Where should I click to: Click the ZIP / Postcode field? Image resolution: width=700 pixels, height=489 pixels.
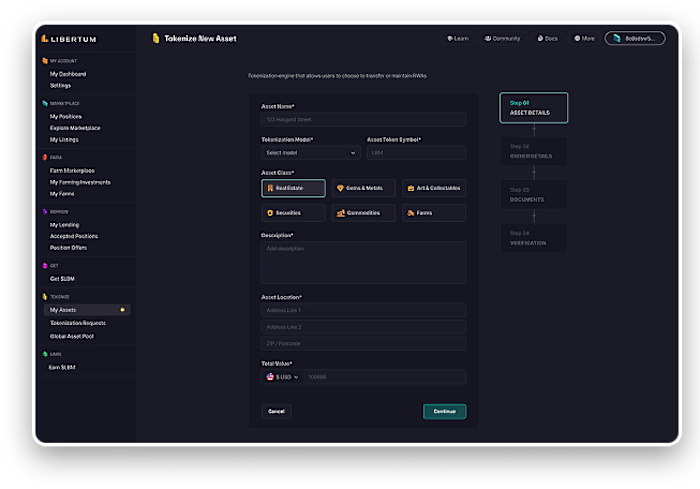[x=363, y=343]
